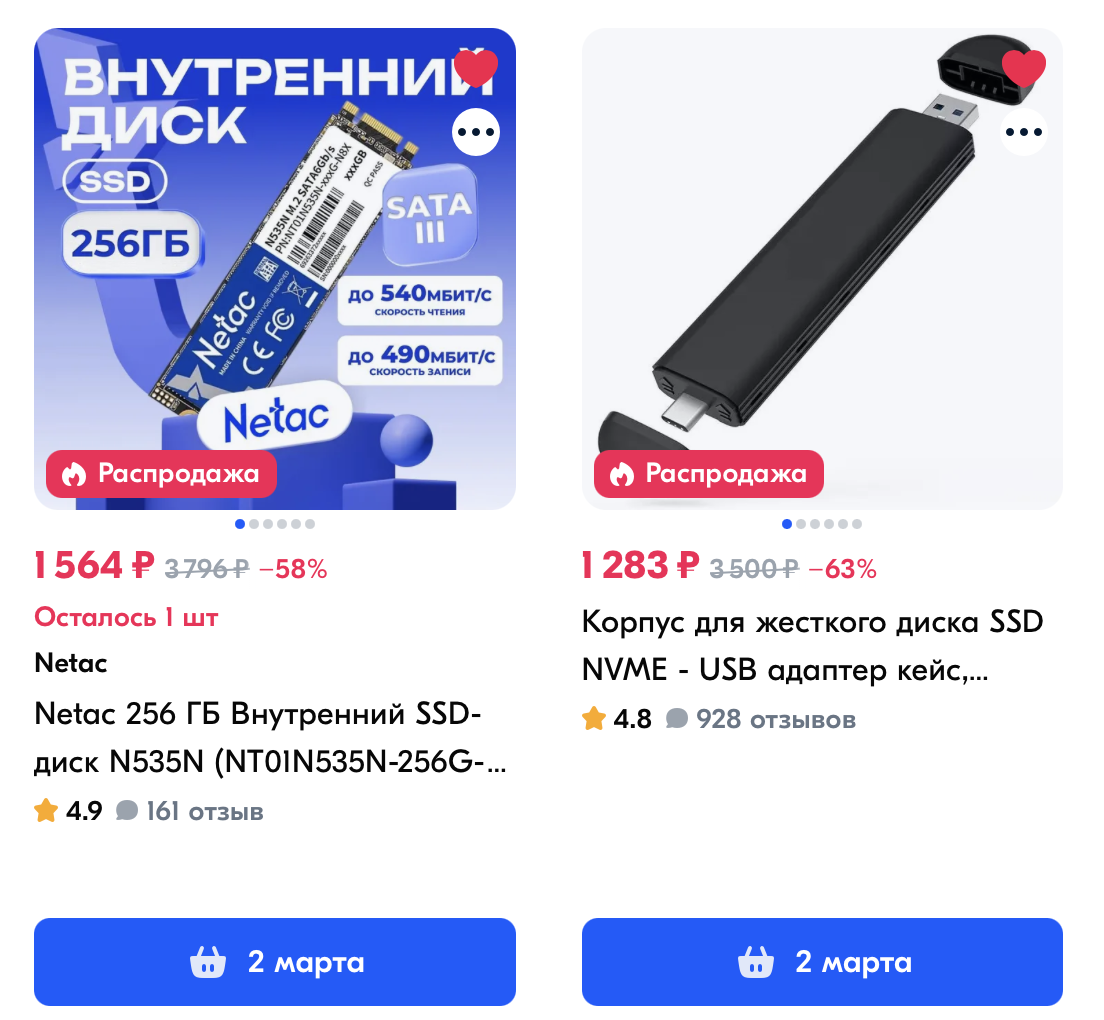Open Корпус для жесткого диска SSD title
Viewport: 1104px width, 1020px height.
(x=813, y=646)
